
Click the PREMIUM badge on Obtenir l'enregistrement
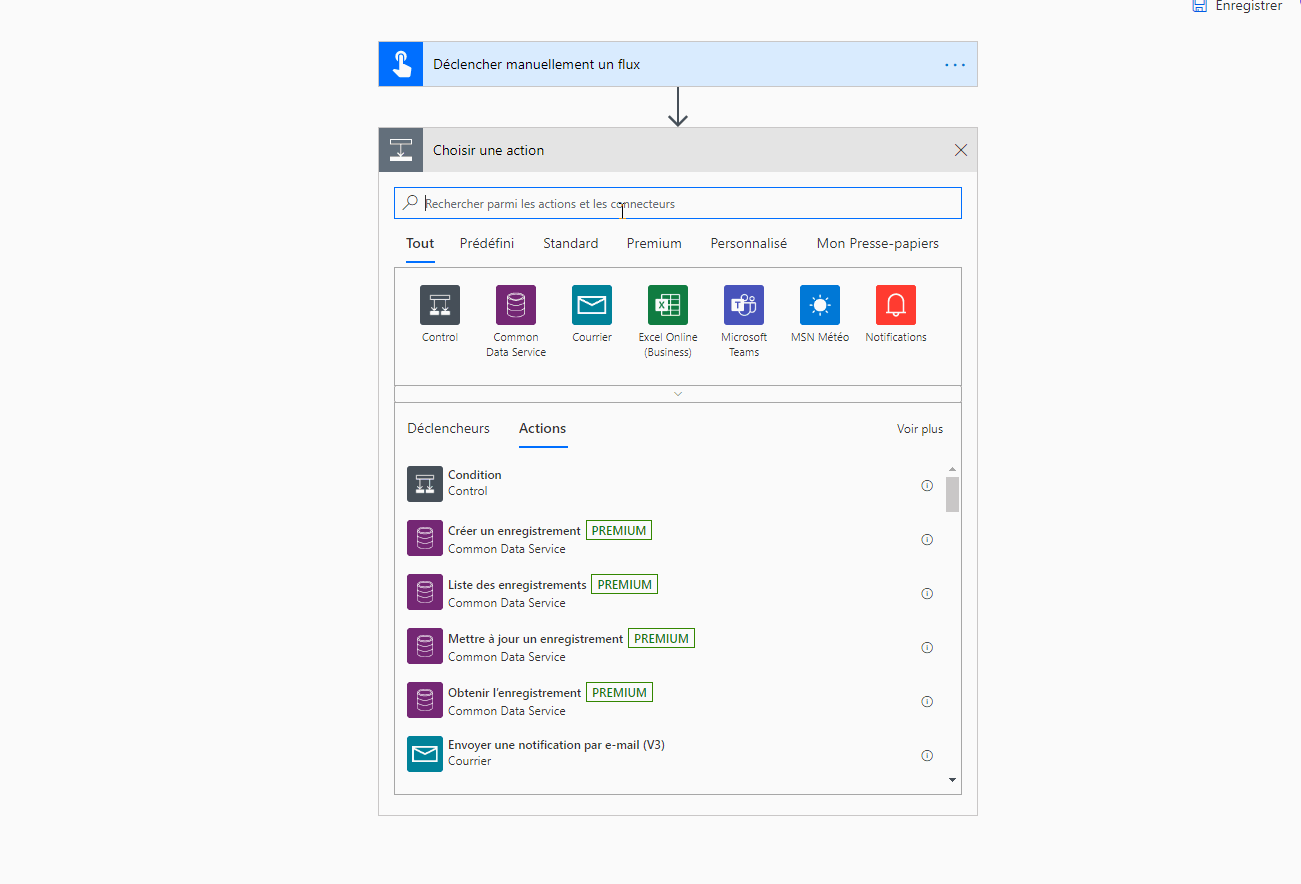[x=619, y=692]
